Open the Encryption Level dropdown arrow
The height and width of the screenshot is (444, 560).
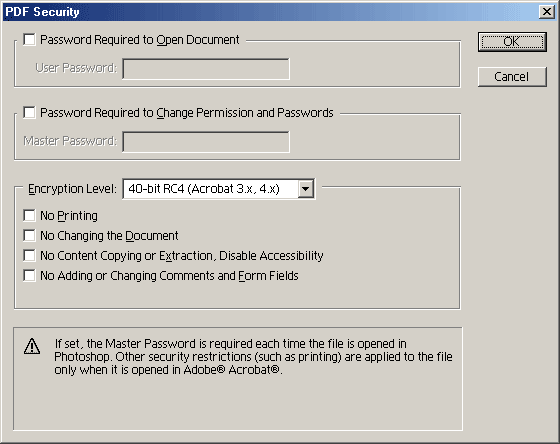pos(306,189)
